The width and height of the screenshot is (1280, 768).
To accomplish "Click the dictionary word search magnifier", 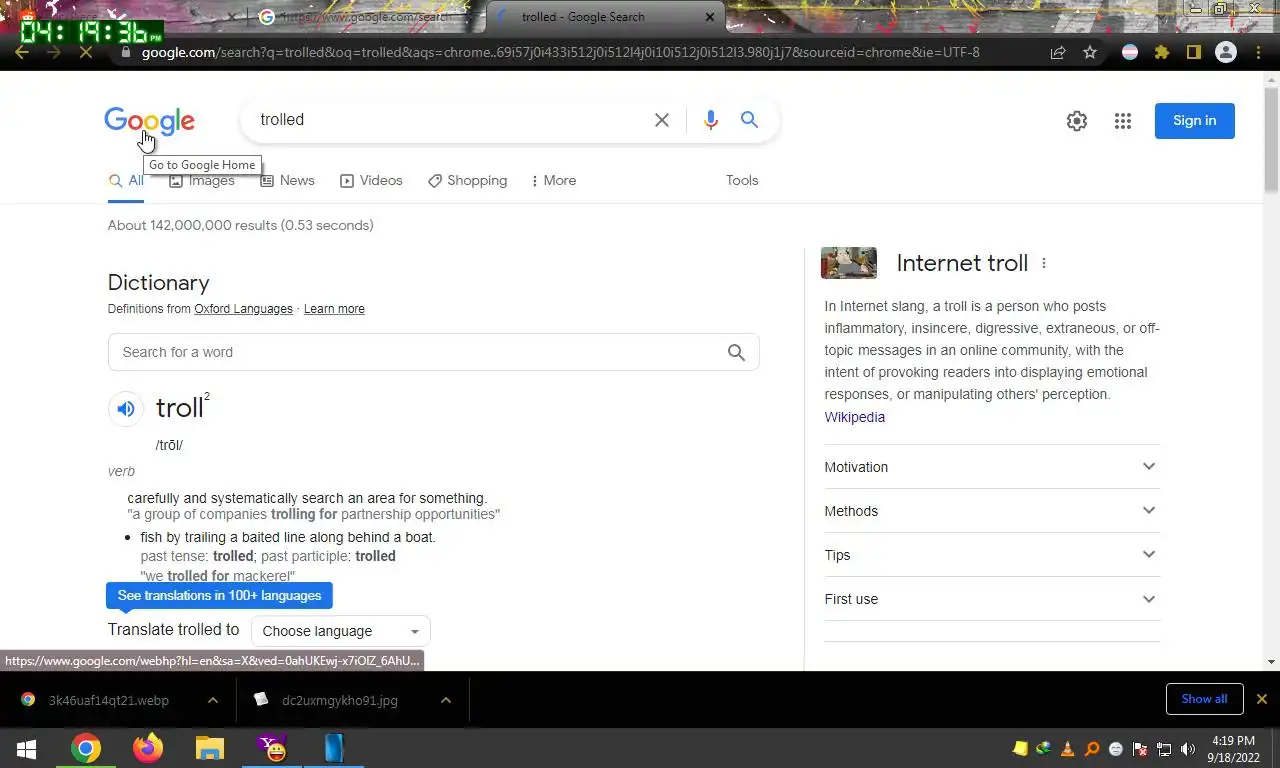I will 737,352.
